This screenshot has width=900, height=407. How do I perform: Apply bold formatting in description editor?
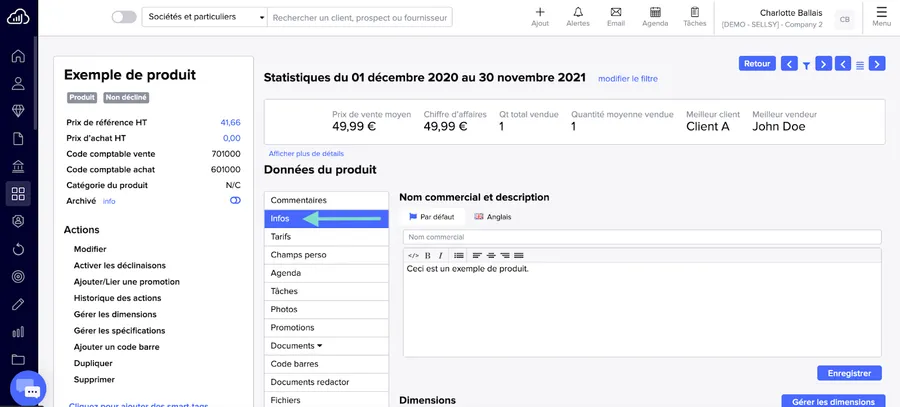428,256
